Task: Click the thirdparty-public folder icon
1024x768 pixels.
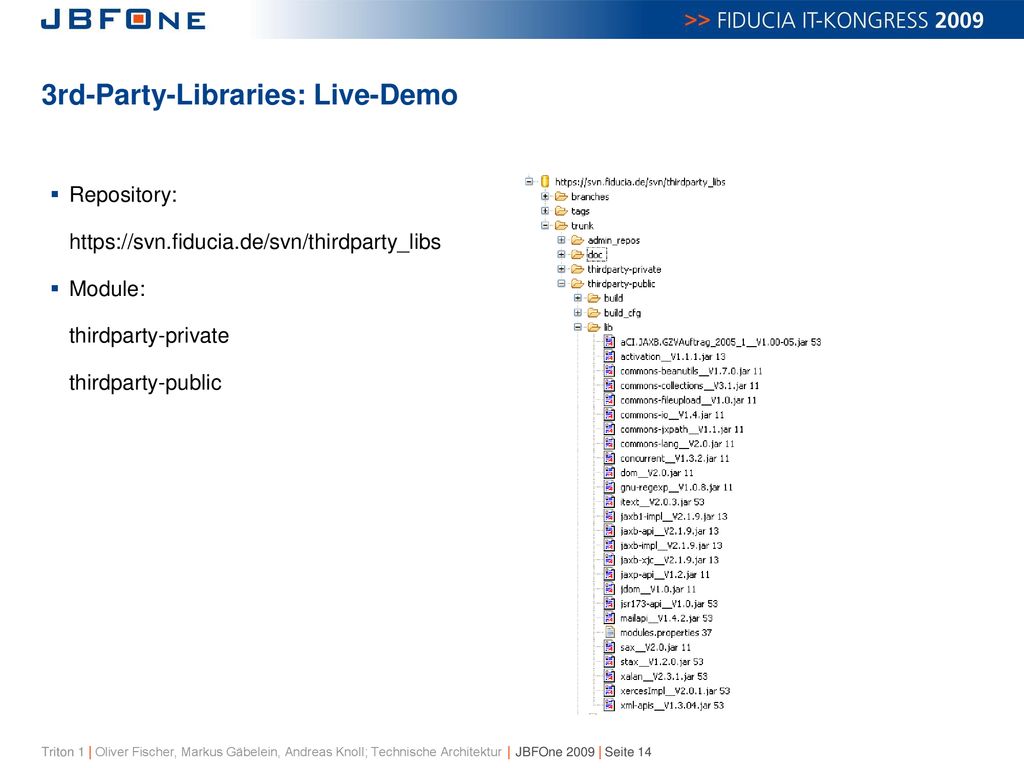Action: click(x=577, y=283)
